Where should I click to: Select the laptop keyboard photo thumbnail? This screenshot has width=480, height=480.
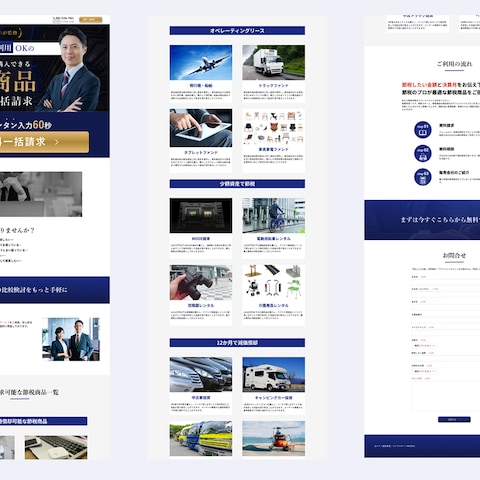click(56, 447)
